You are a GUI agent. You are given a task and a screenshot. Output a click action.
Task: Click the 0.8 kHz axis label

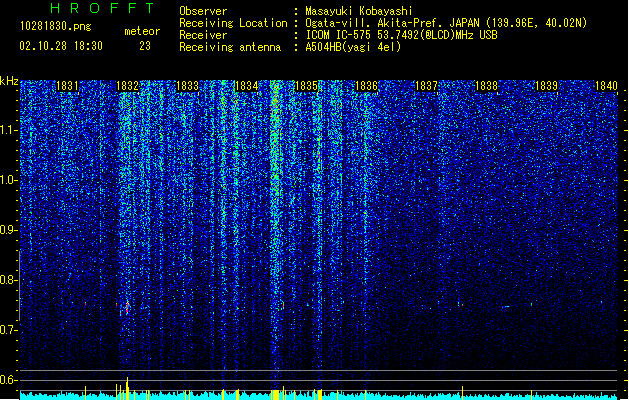[8, 280]
